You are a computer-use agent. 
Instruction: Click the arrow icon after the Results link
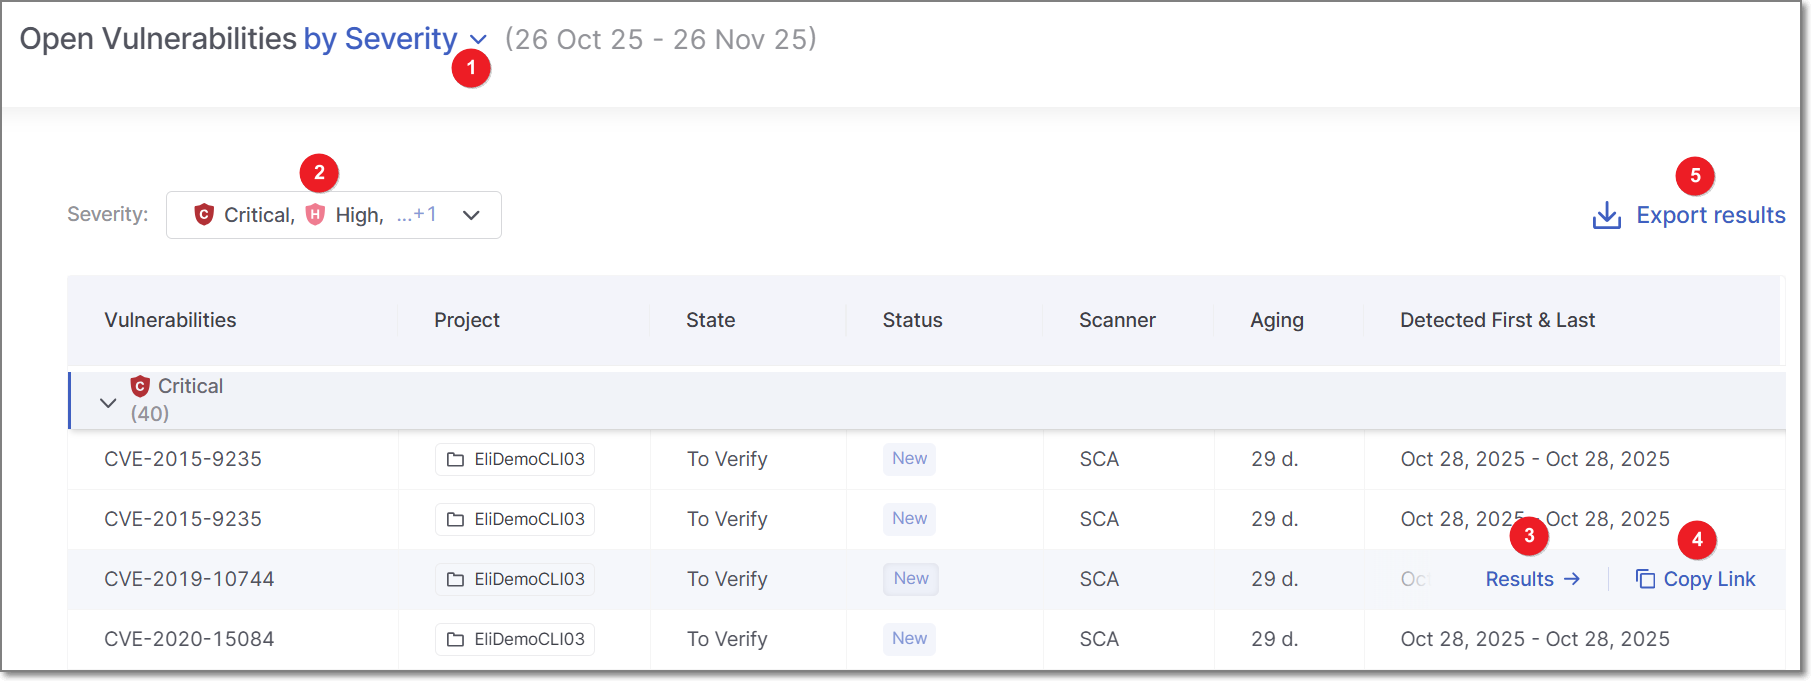tap(1572, 579)
